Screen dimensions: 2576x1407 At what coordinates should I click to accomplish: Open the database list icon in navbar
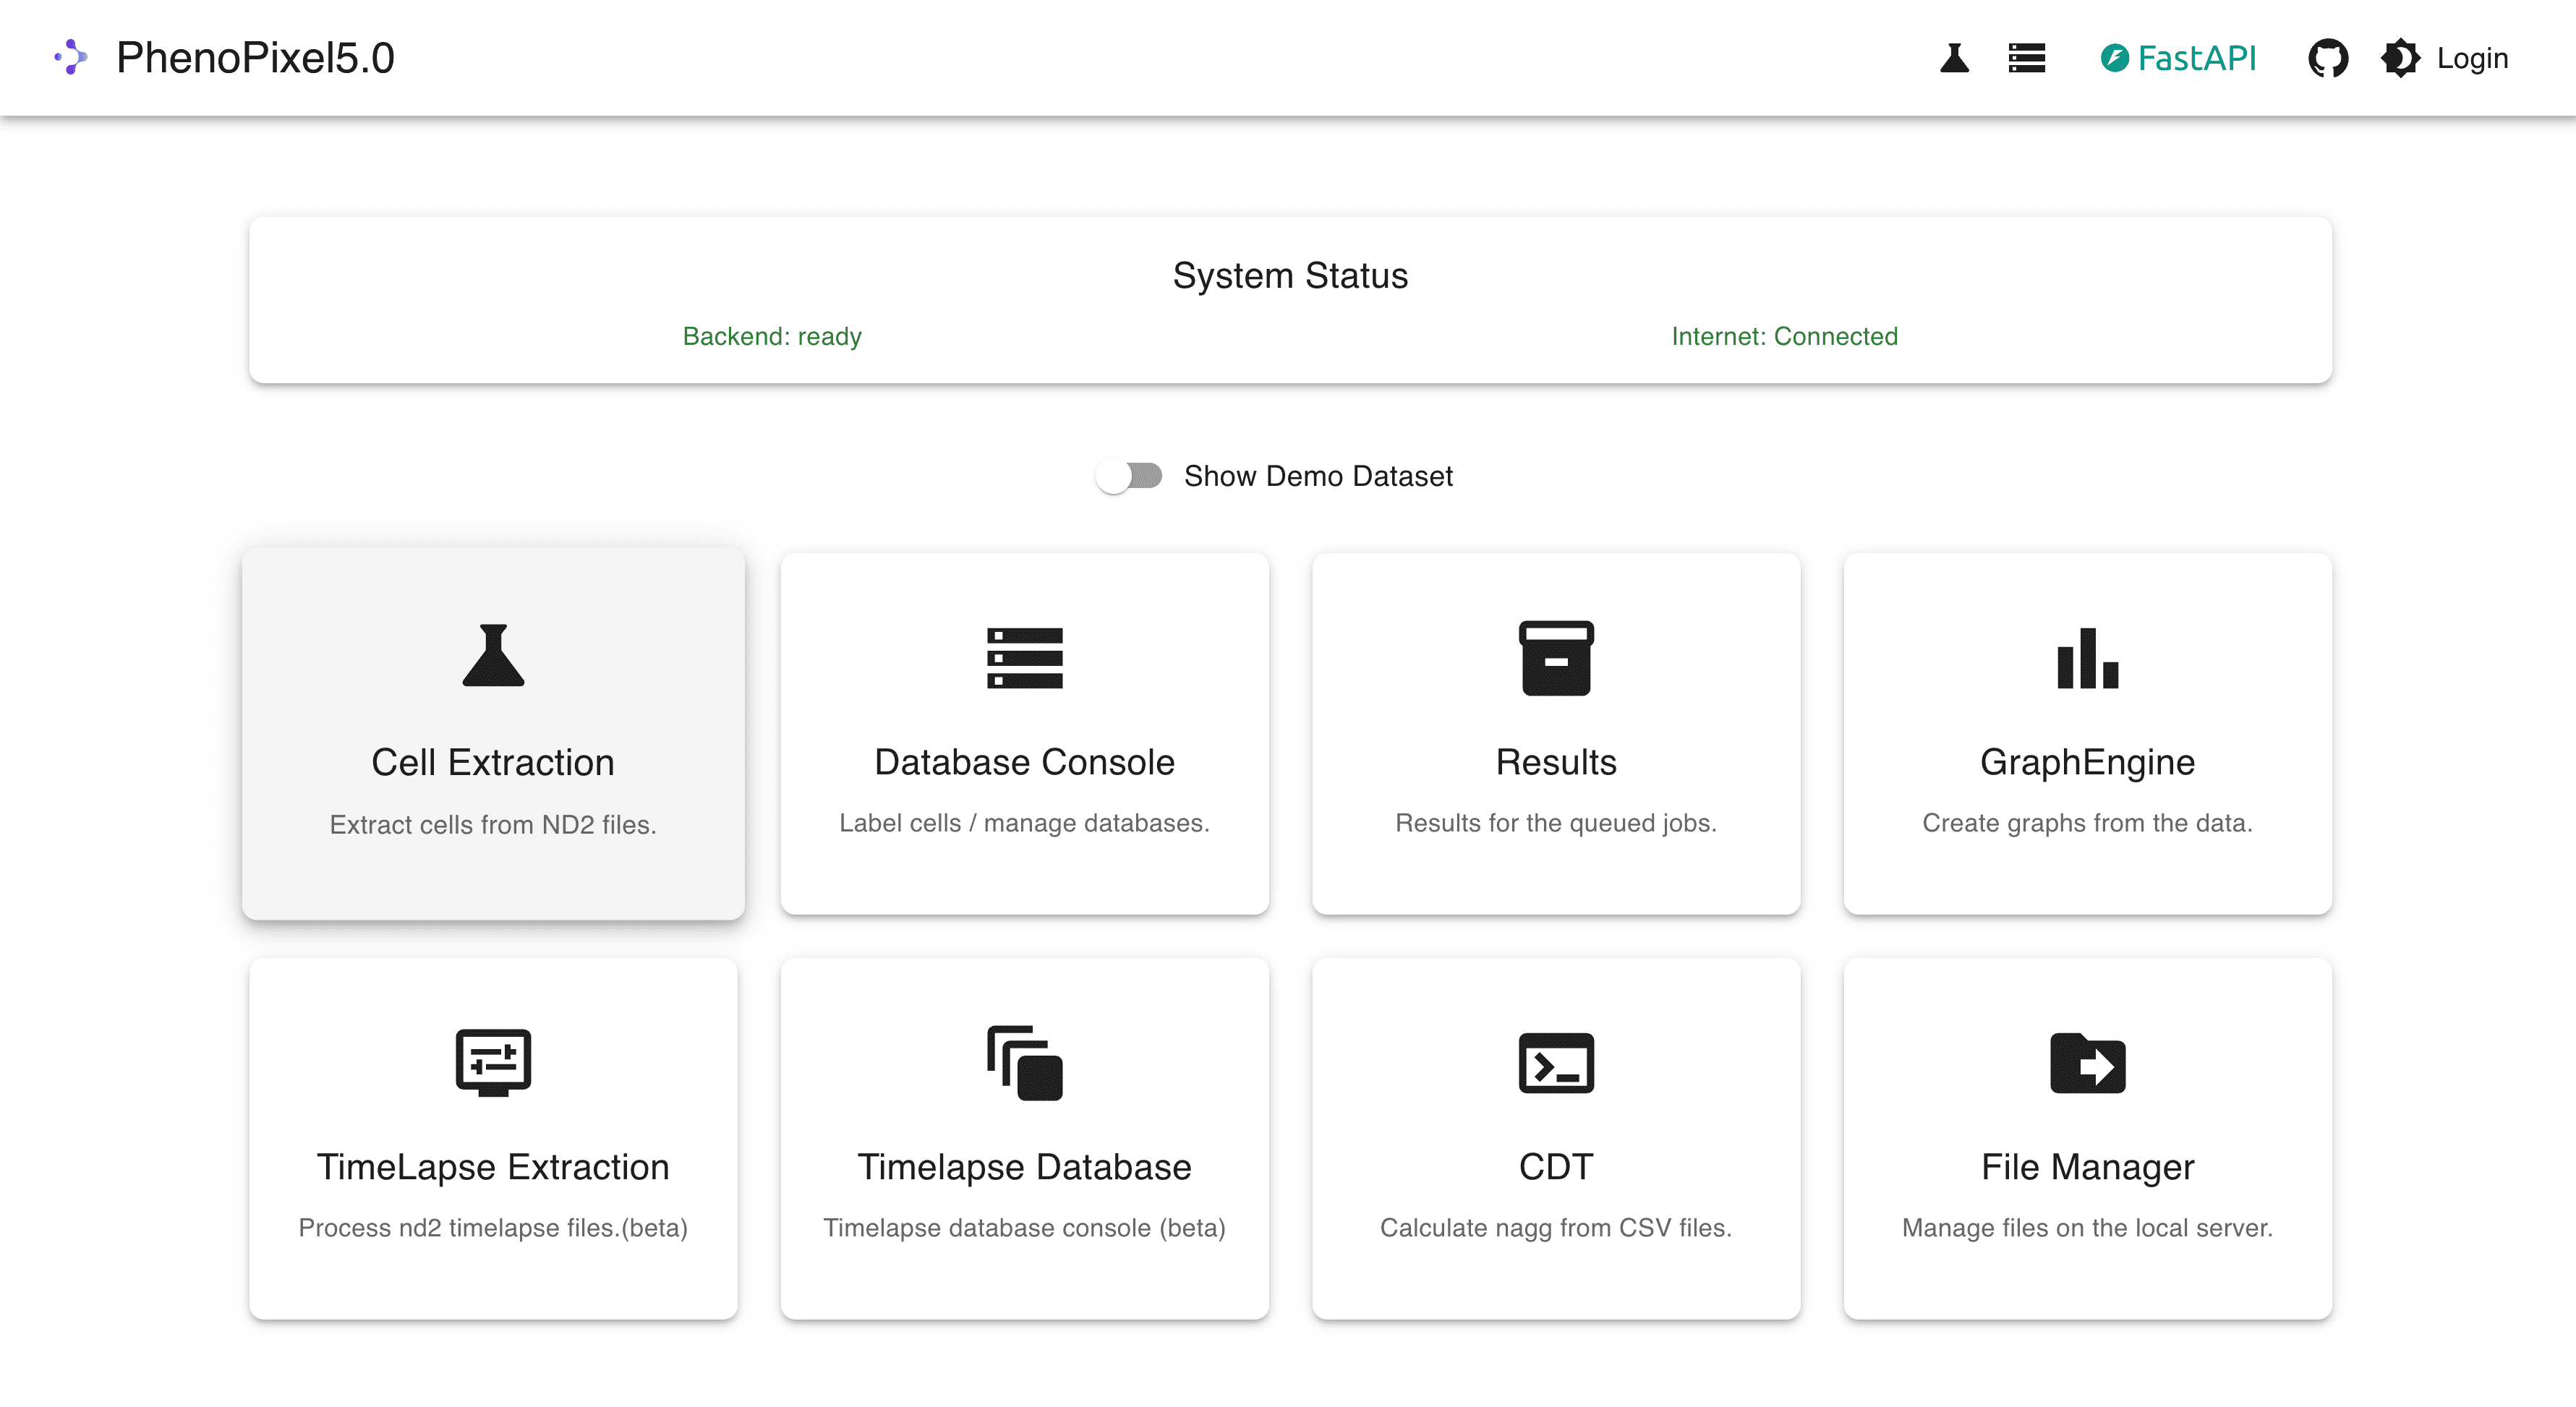(2026, 58)
